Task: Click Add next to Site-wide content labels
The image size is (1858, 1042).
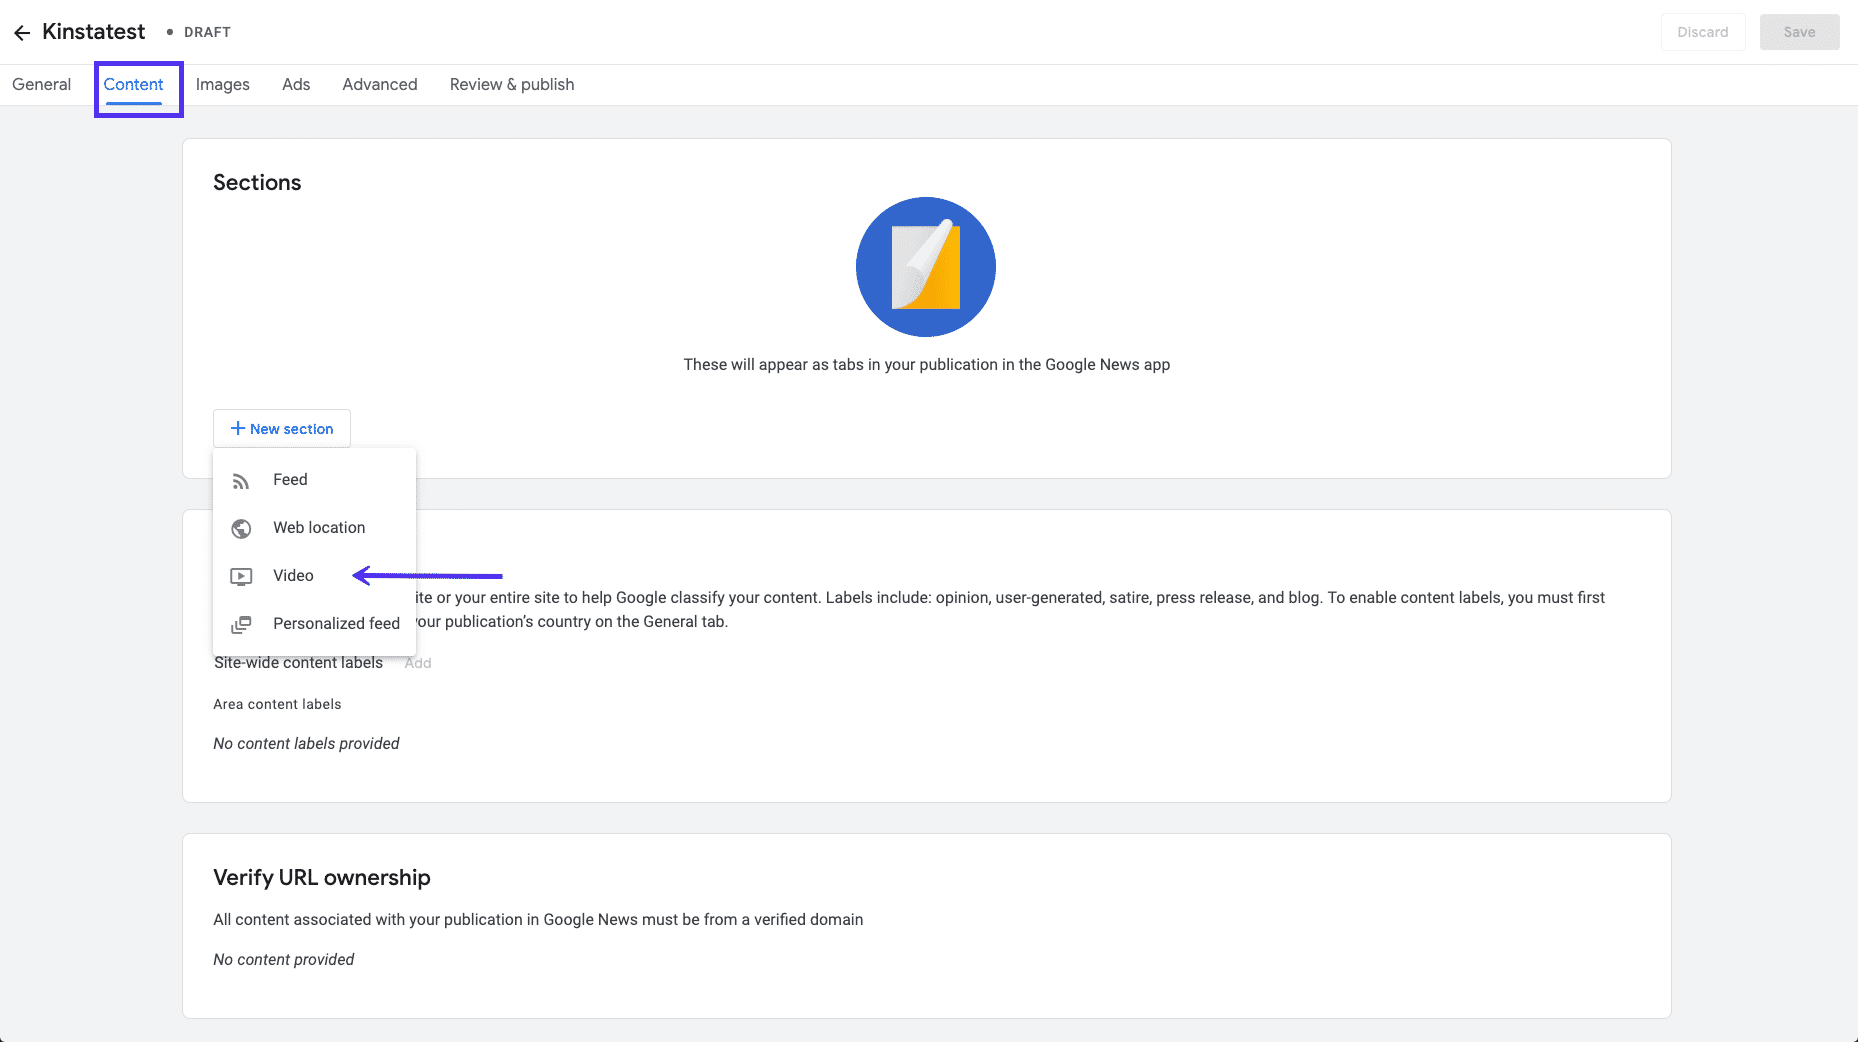Action: pyautogui.click(x=418, y=663)
